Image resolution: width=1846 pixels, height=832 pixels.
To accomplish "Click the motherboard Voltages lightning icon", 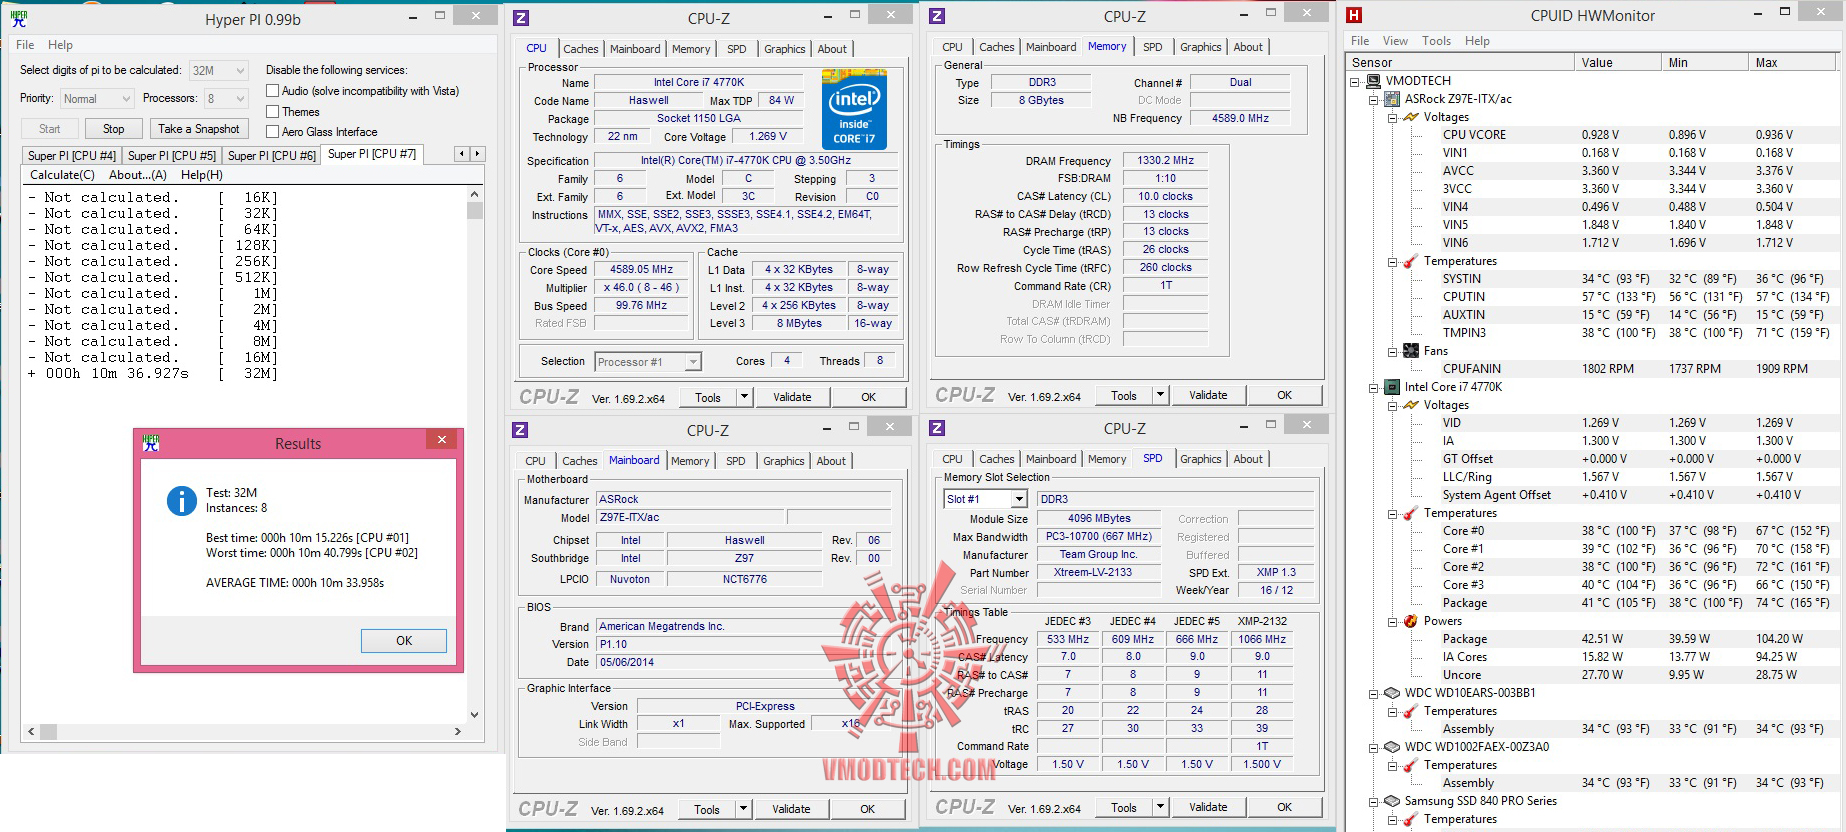I will [x=1411, y=117].
